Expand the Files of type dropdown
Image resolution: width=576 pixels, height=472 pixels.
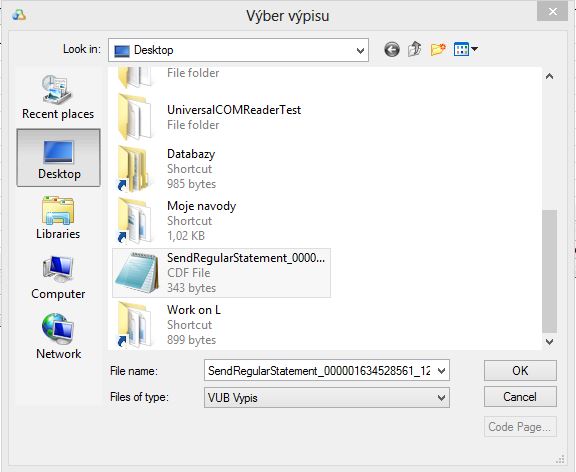(441, 398)
